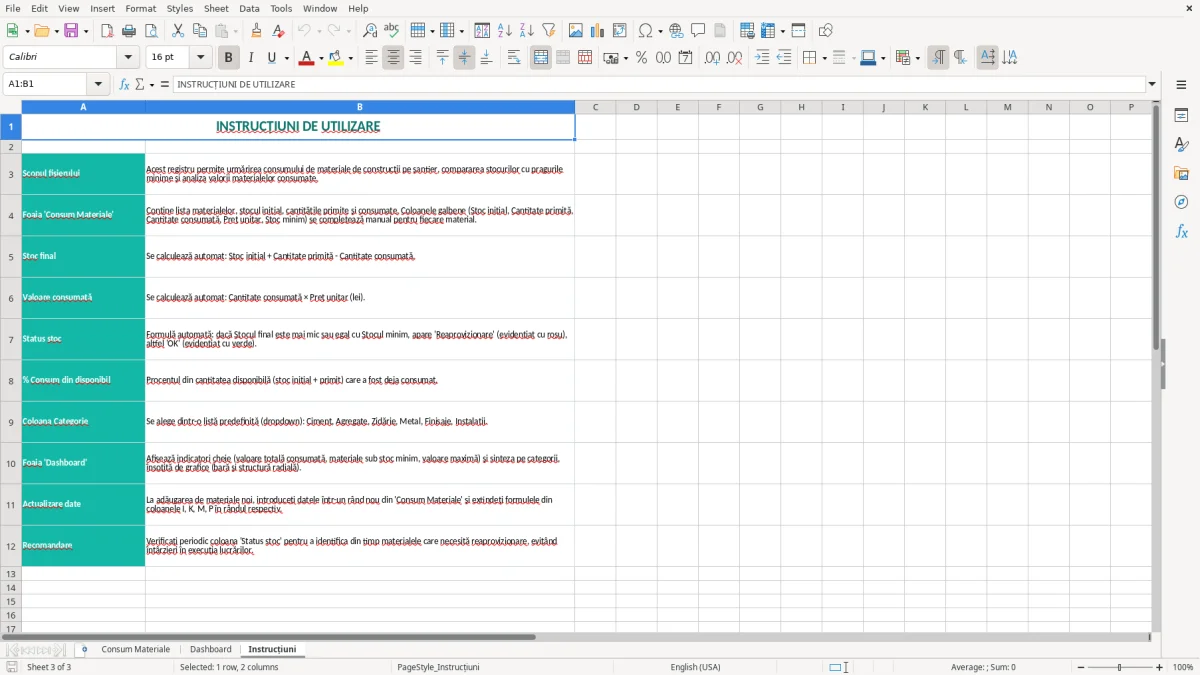Open Find and Replace

click(370, 31)
